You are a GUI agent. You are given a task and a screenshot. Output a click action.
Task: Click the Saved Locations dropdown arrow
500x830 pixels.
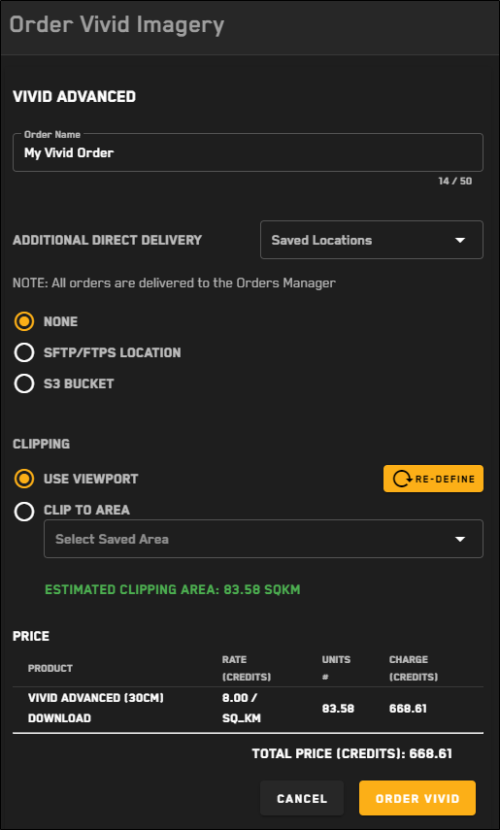pyautogui.click(x=460, y=240)
